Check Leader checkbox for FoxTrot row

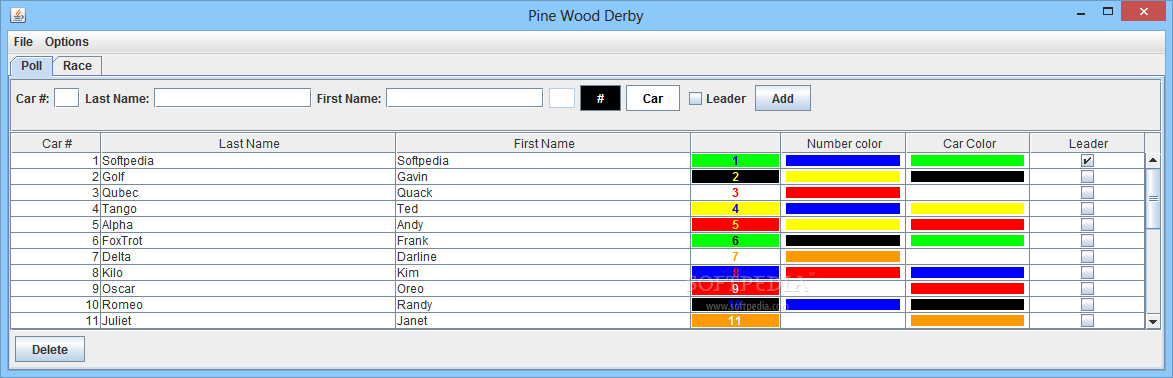[1087, 240]
